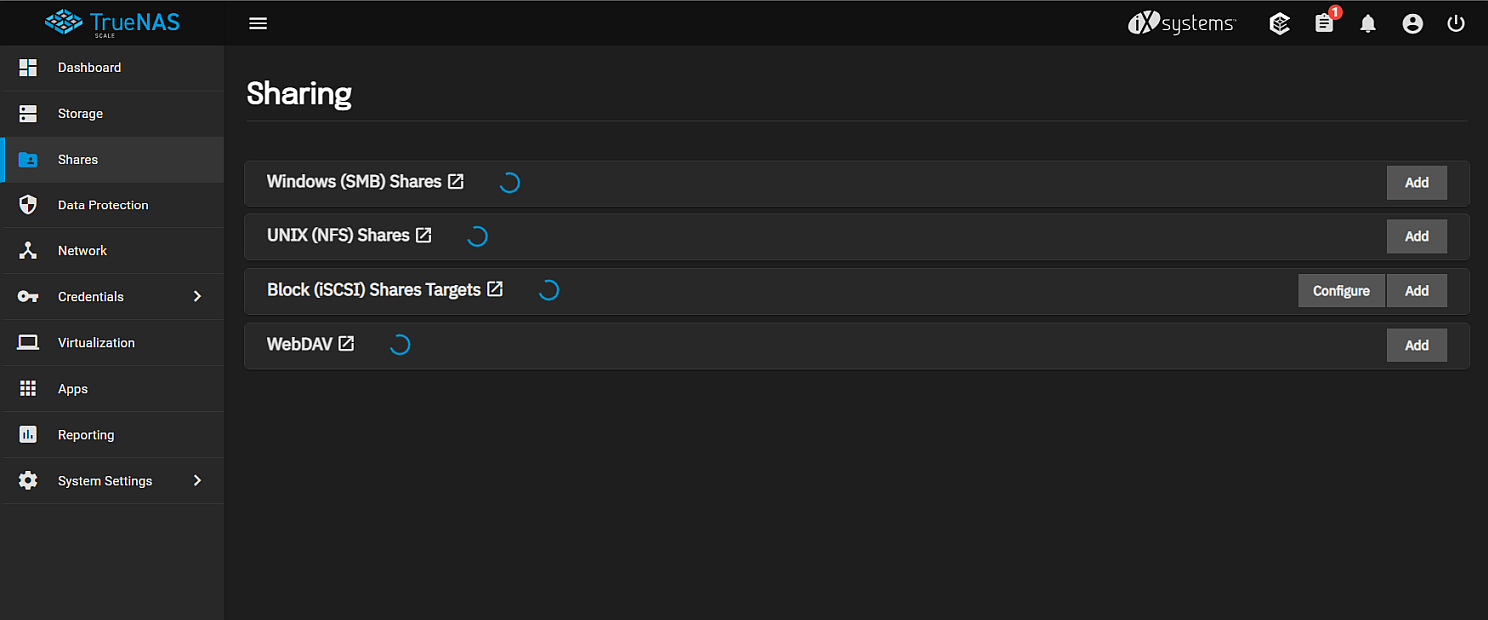Open Block (iSCSI) Shares external link icon

click(495, 290)
